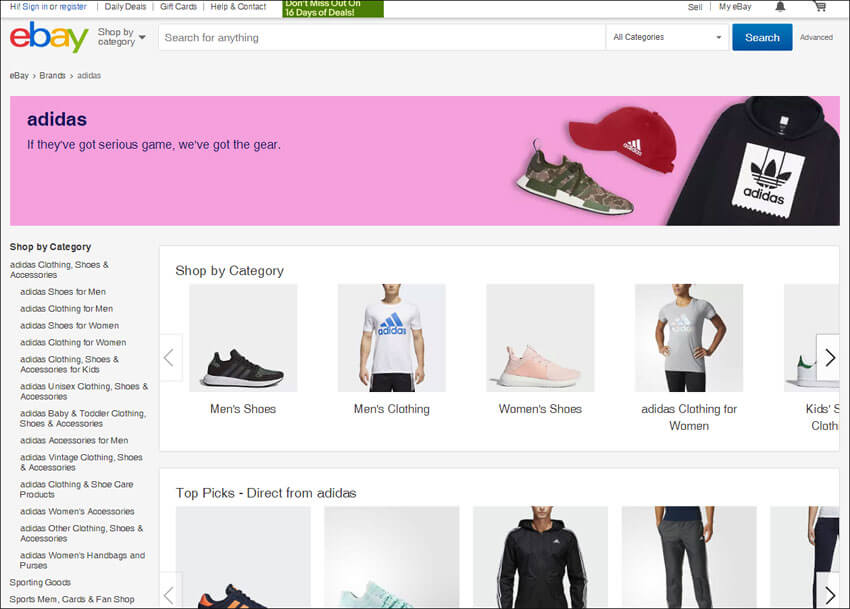Open Help & Contact
The width and height of the screenshot is (850, 609).
pyautogui.click(x=238, y=7)
